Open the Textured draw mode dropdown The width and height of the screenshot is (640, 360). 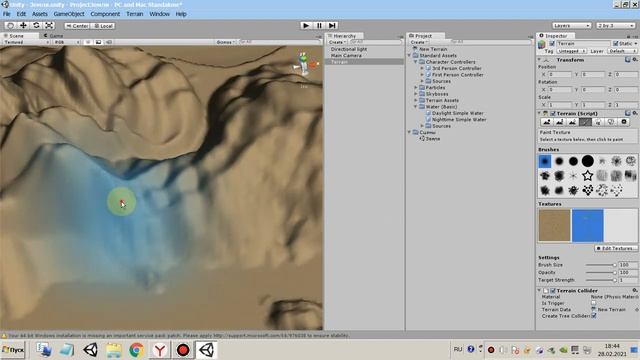26,42
